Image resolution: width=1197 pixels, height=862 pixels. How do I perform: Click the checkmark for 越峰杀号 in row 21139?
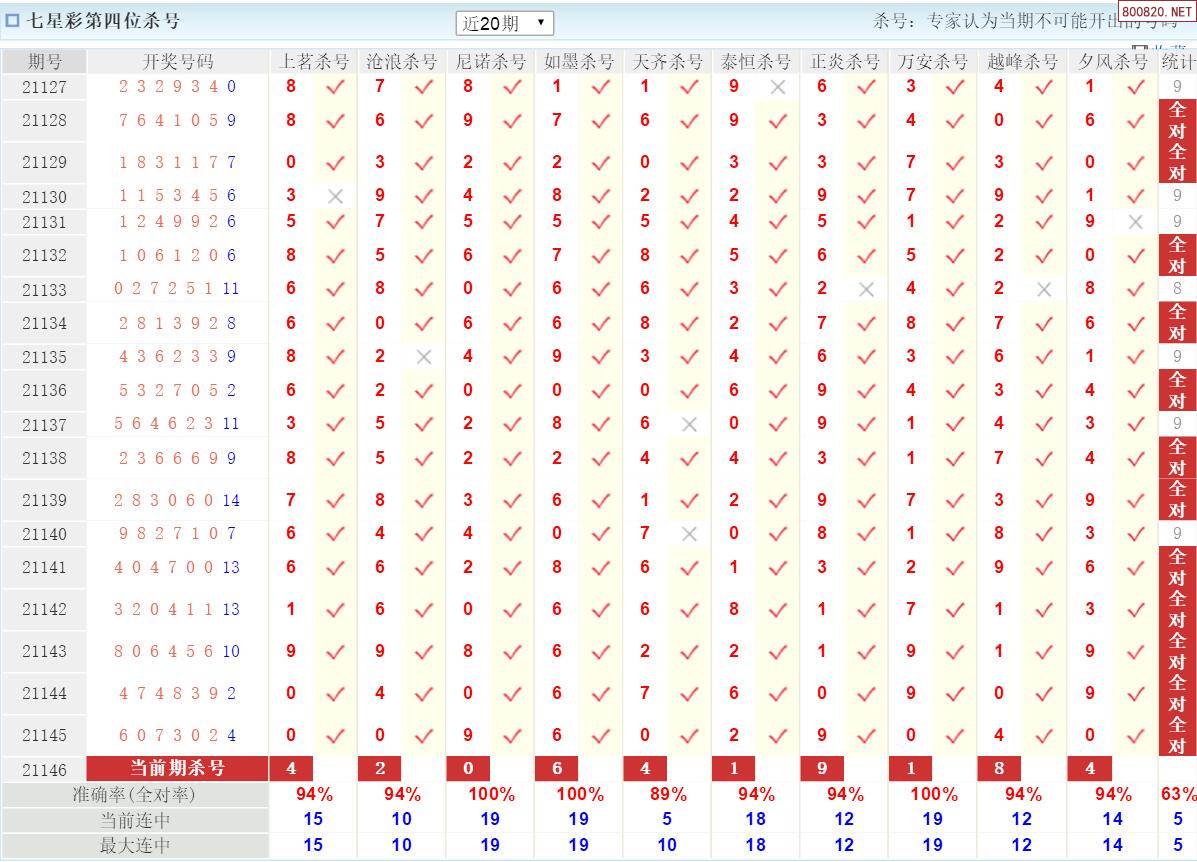pos(1044,500)
